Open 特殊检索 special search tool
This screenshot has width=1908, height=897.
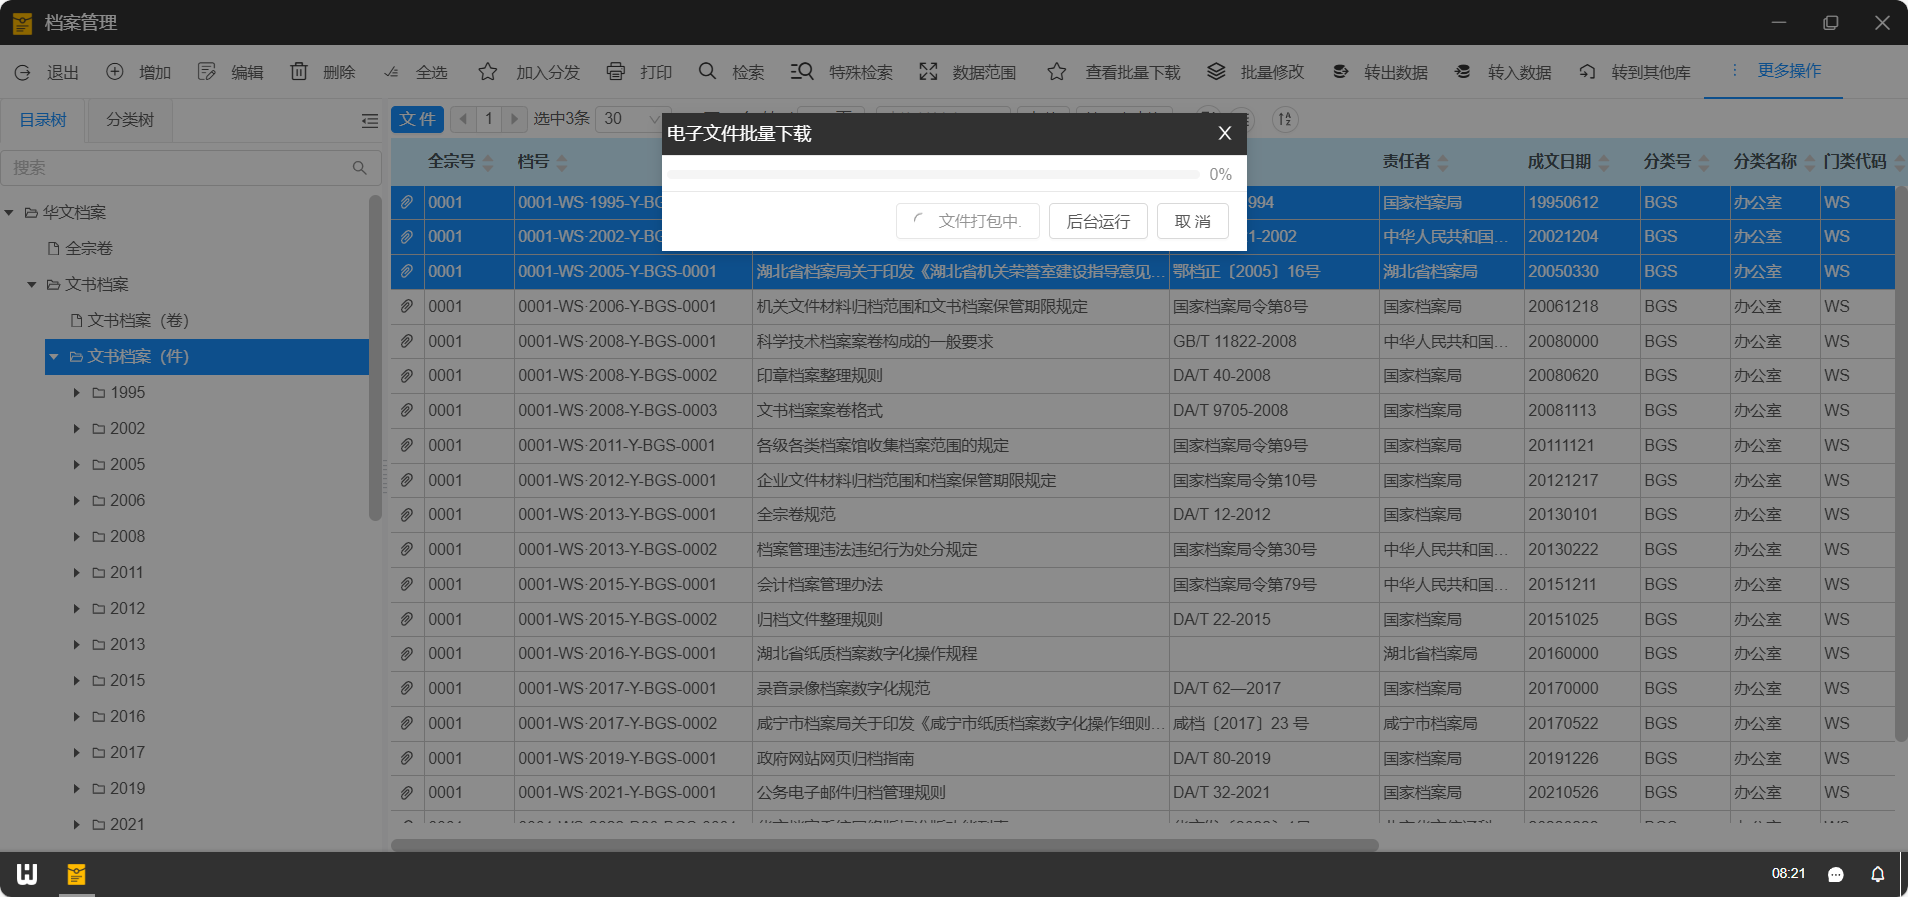pos(801,72)
